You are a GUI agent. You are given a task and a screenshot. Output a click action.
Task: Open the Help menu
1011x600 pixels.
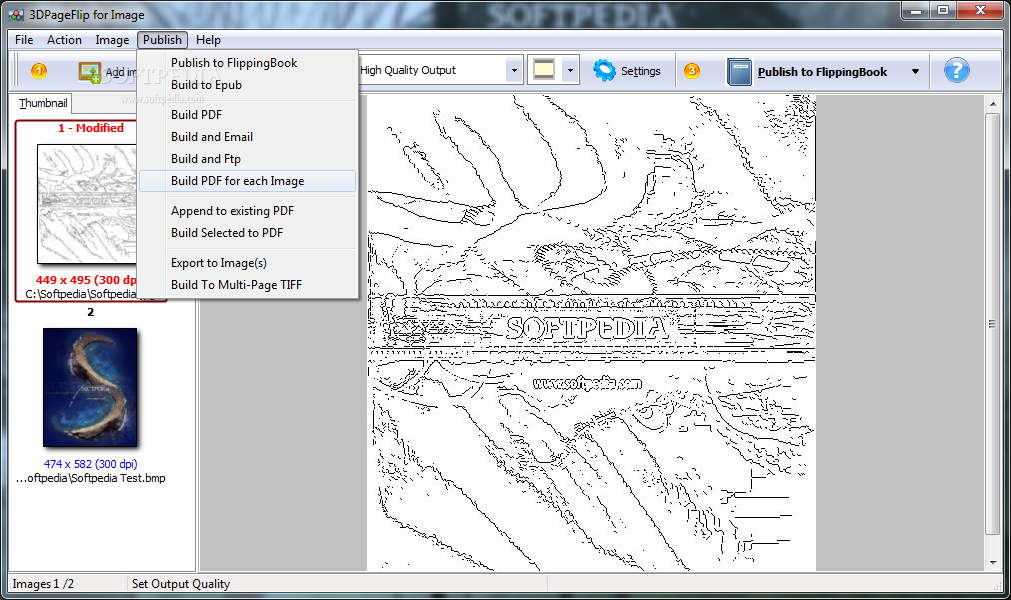click(208, 40)
